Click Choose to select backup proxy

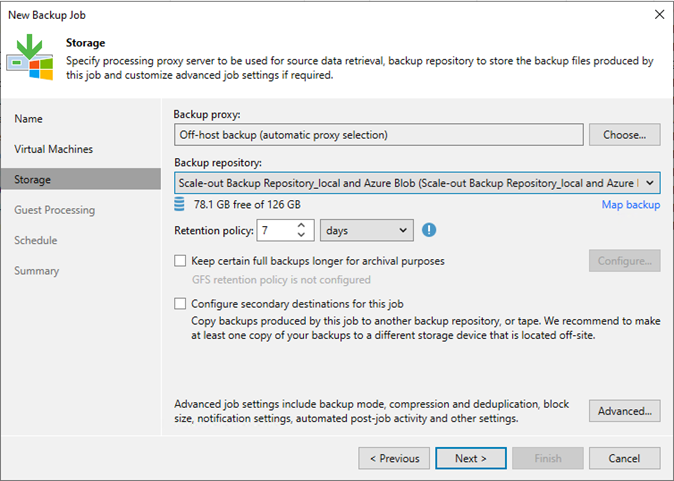[625, 135]
